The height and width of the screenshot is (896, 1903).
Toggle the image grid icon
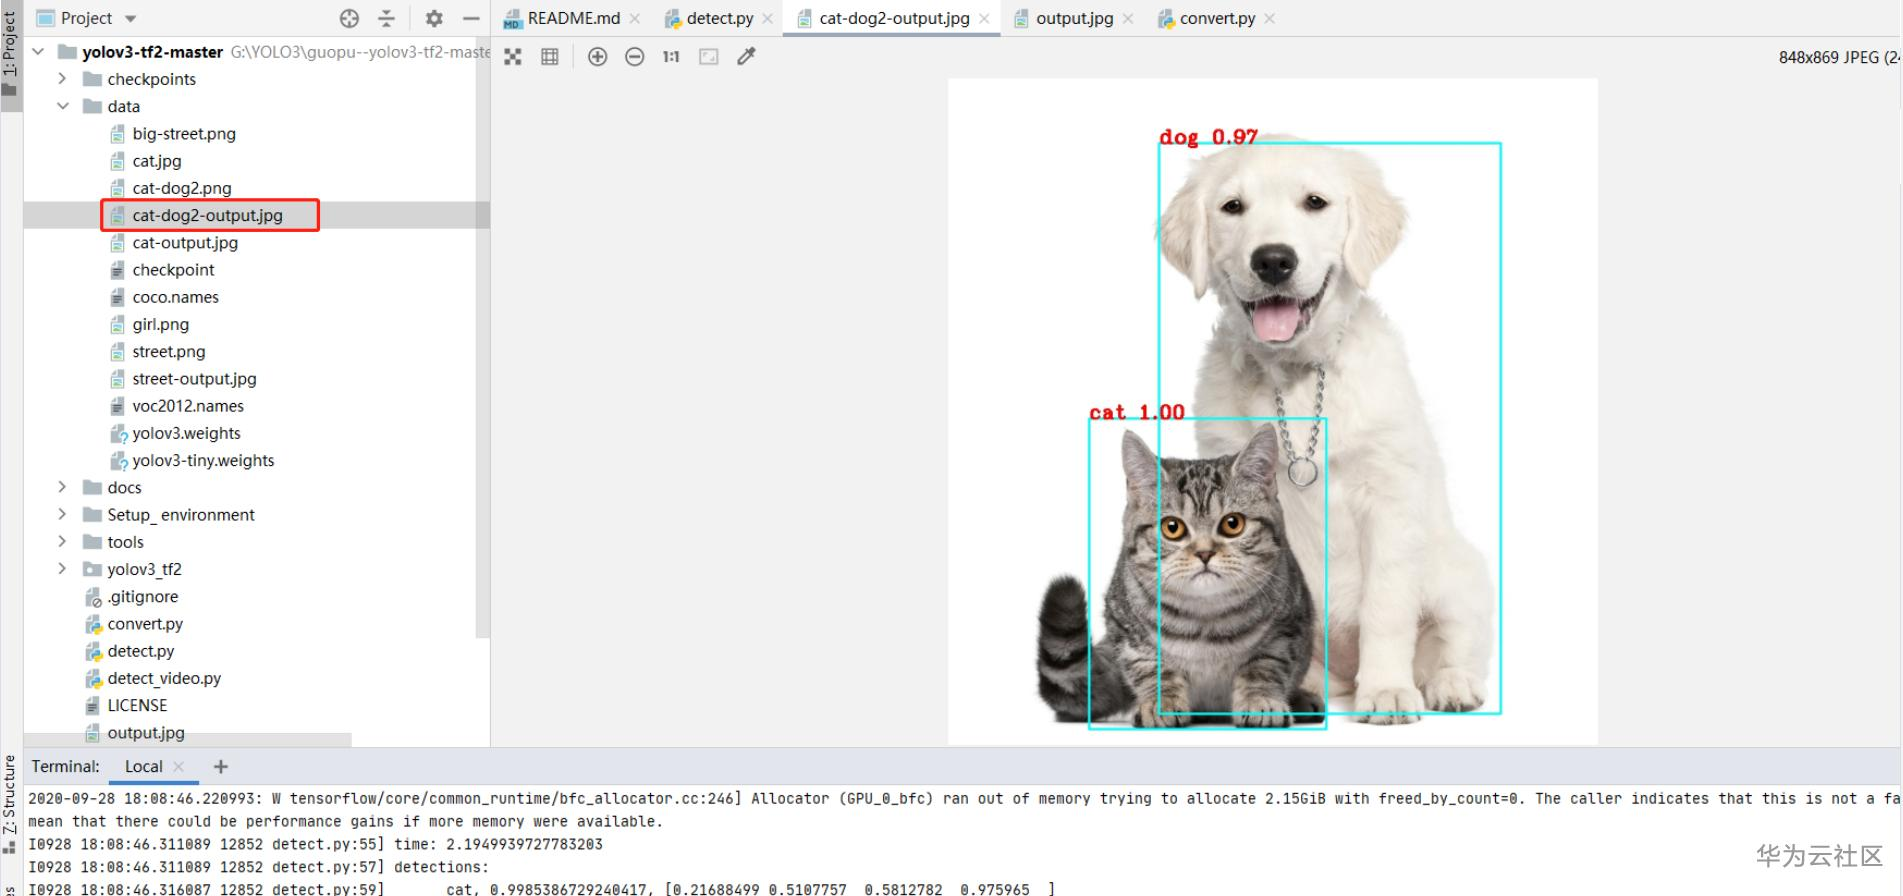(550, 57)
